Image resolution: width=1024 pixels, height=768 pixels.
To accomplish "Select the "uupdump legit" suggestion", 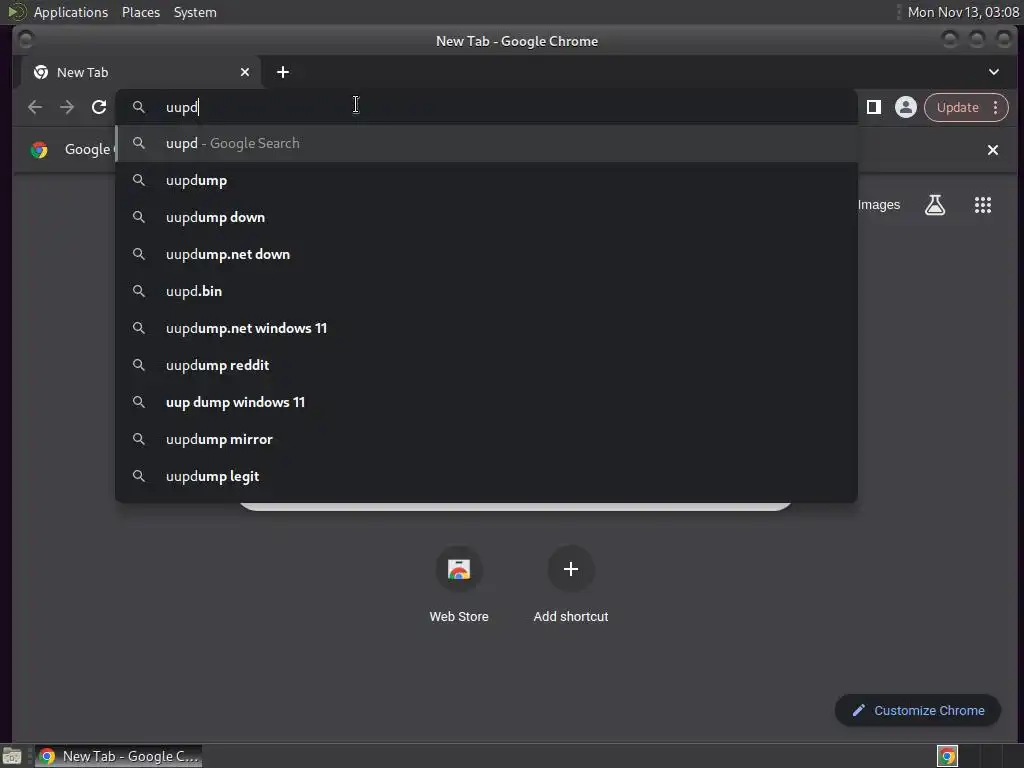I will [x=487, y=477].
